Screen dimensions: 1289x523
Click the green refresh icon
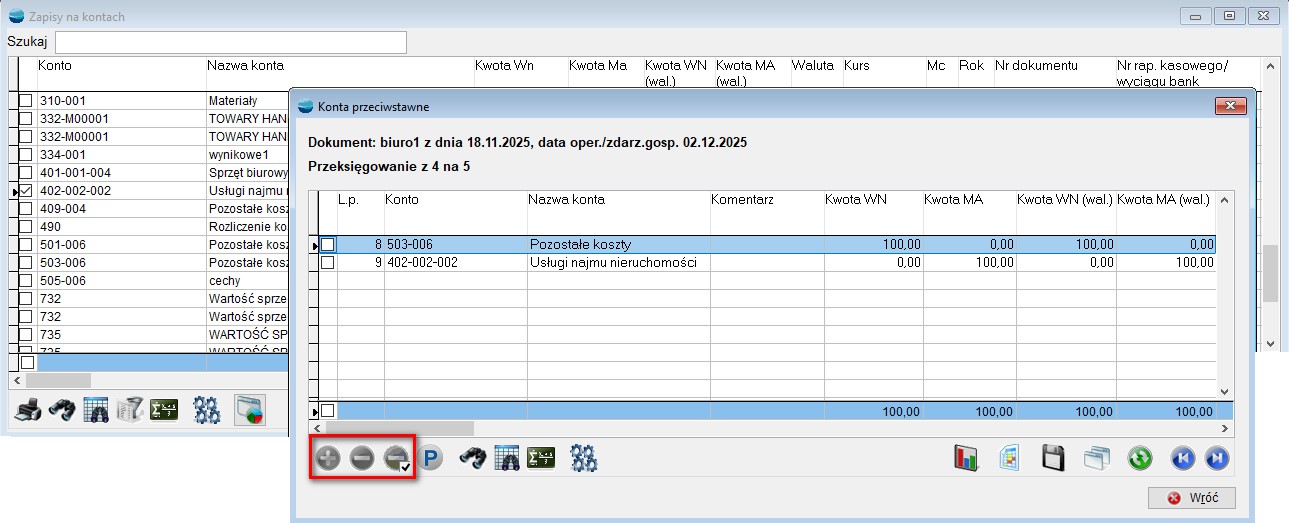(x=1140, y=459)
